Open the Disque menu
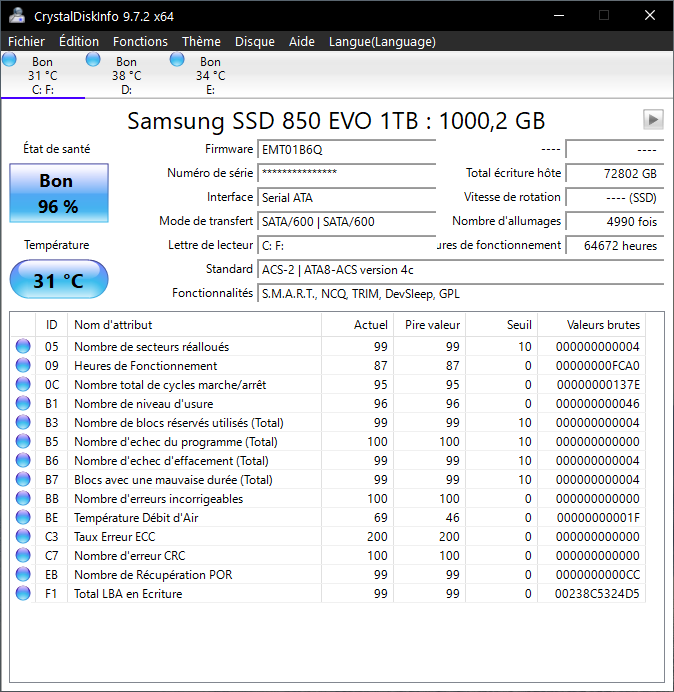The width and height of the screenshot is (674, 692). 255,41
